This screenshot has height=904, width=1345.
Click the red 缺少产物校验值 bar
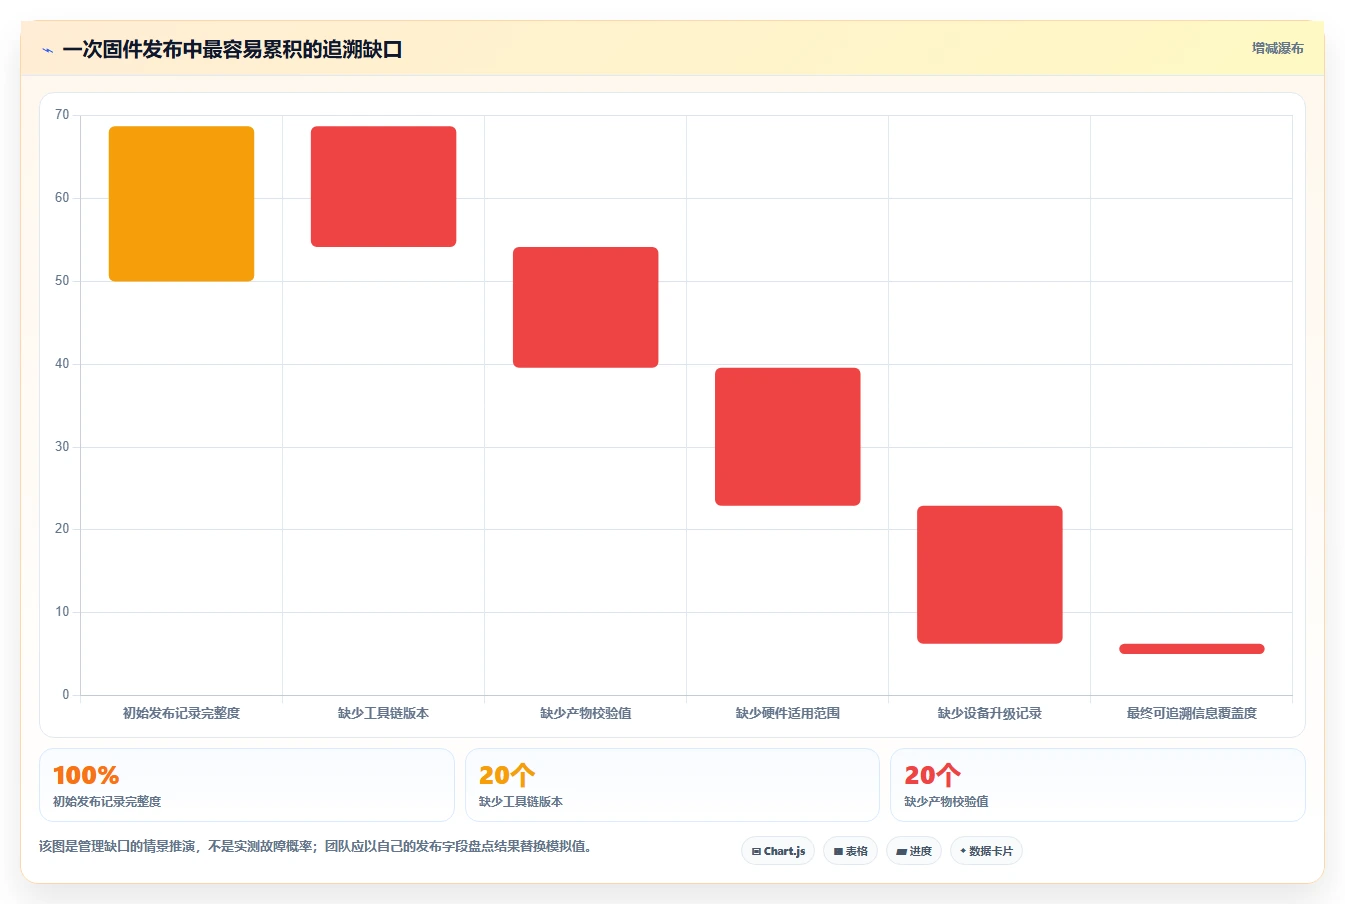585,307
